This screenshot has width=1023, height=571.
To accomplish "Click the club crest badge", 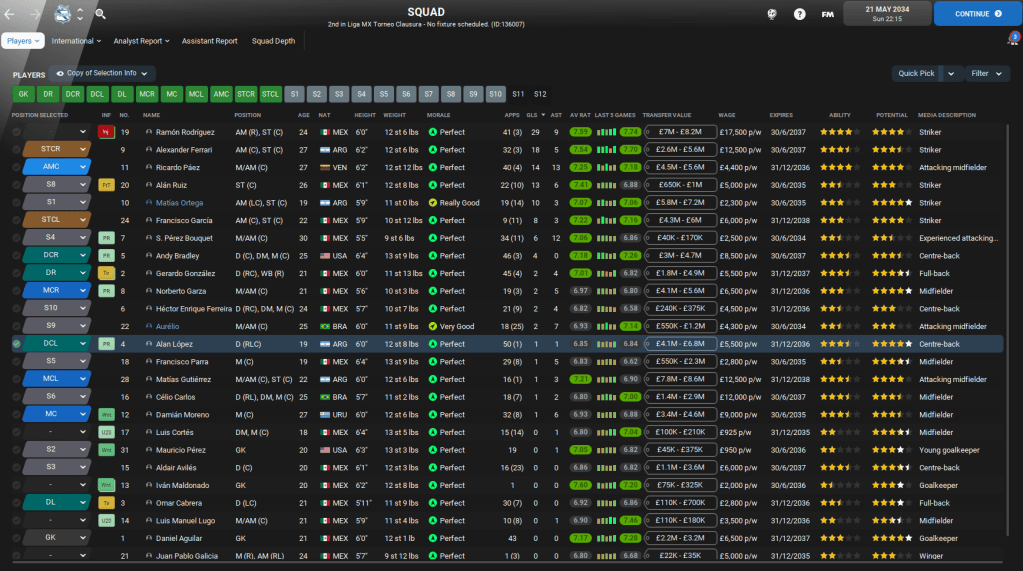I will point(67,14).
